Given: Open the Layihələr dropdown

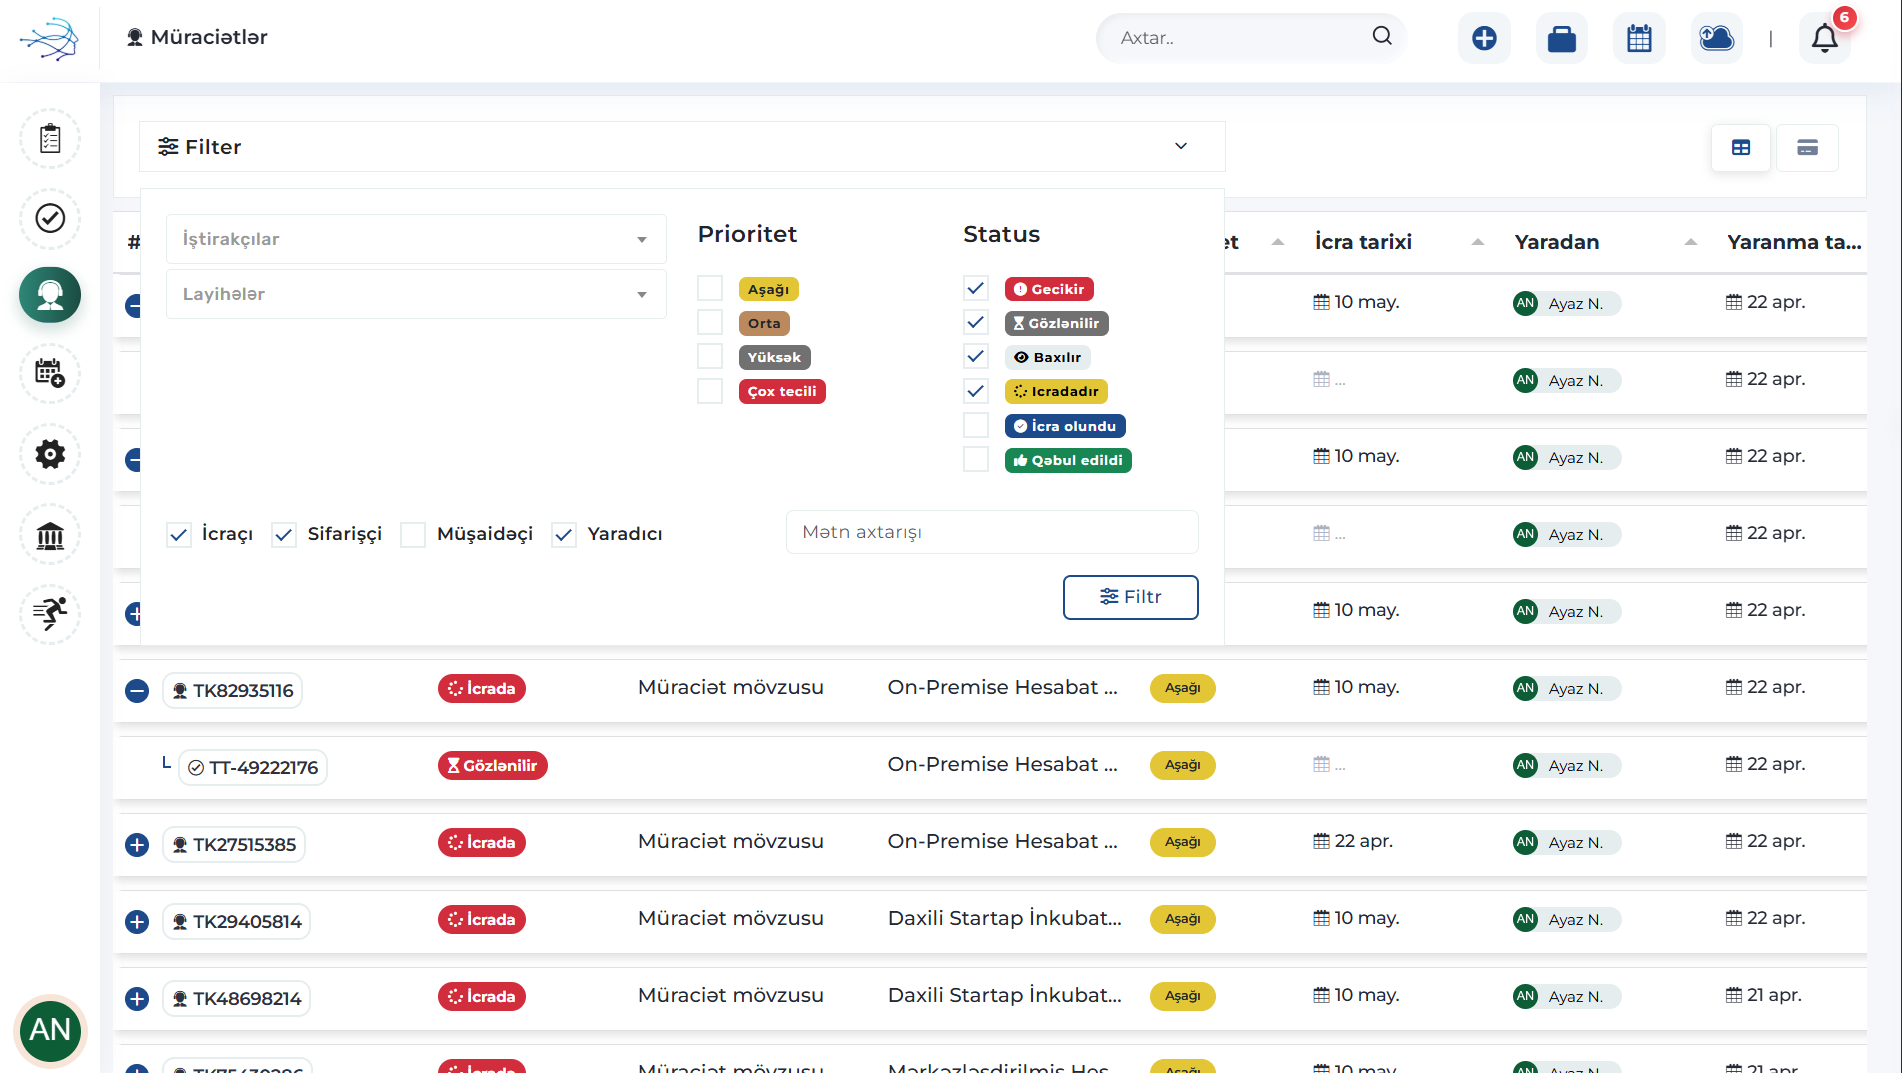Looking at the screenshot, I should [x=416, y=294].
